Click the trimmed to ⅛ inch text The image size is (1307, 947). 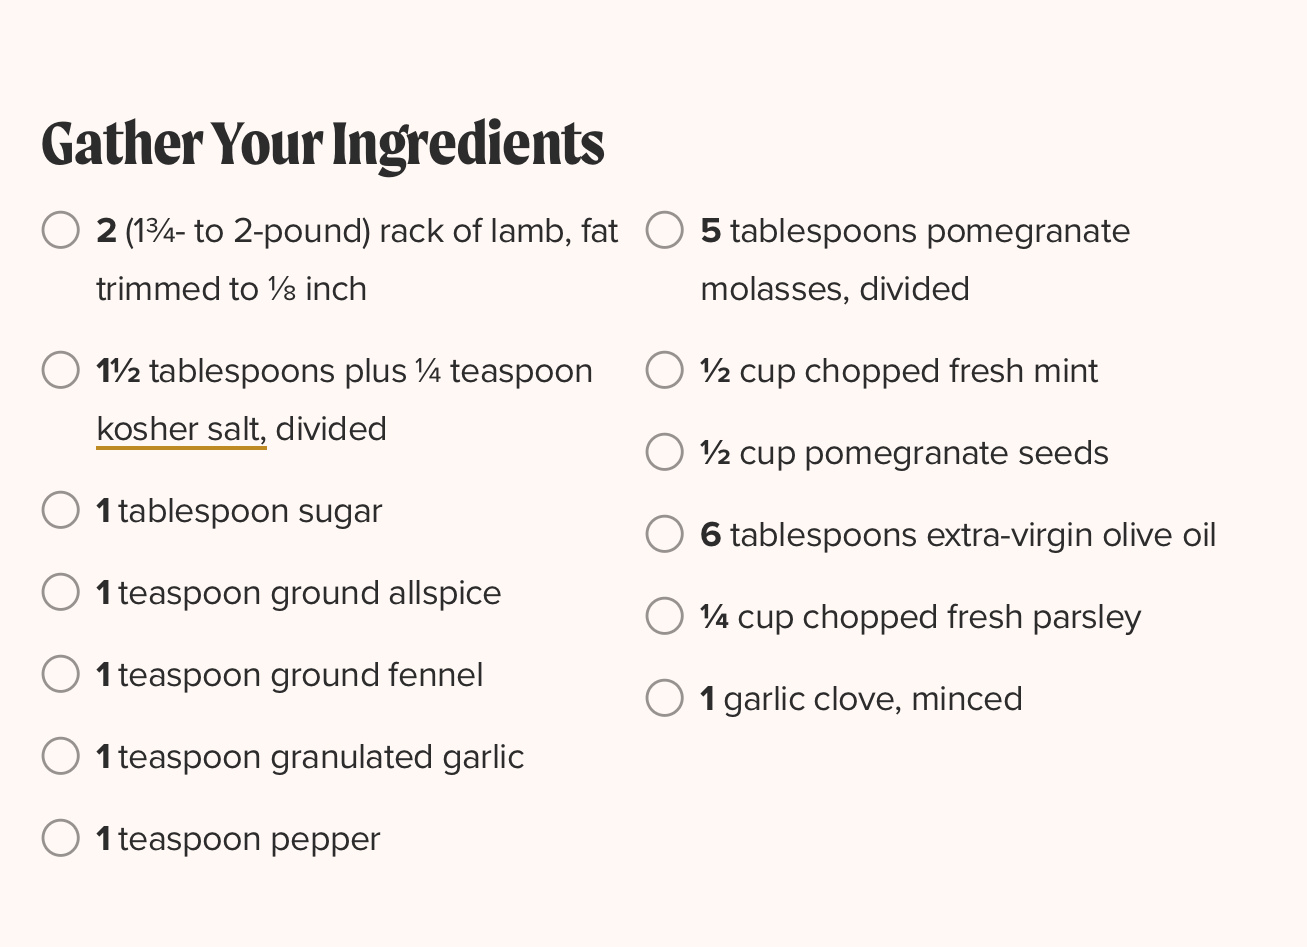(x=231, y=289)
